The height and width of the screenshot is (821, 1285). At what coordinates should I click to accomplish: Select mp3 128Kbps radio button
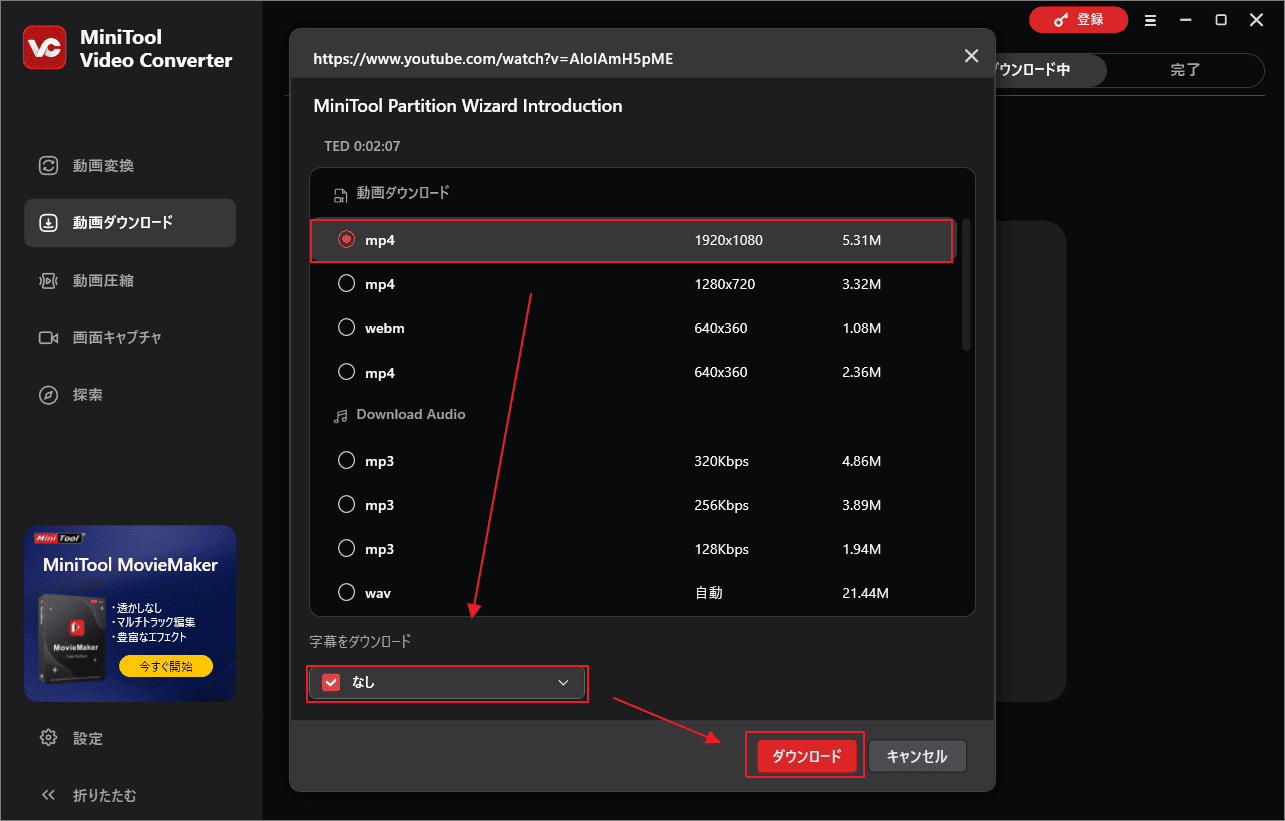347,549
